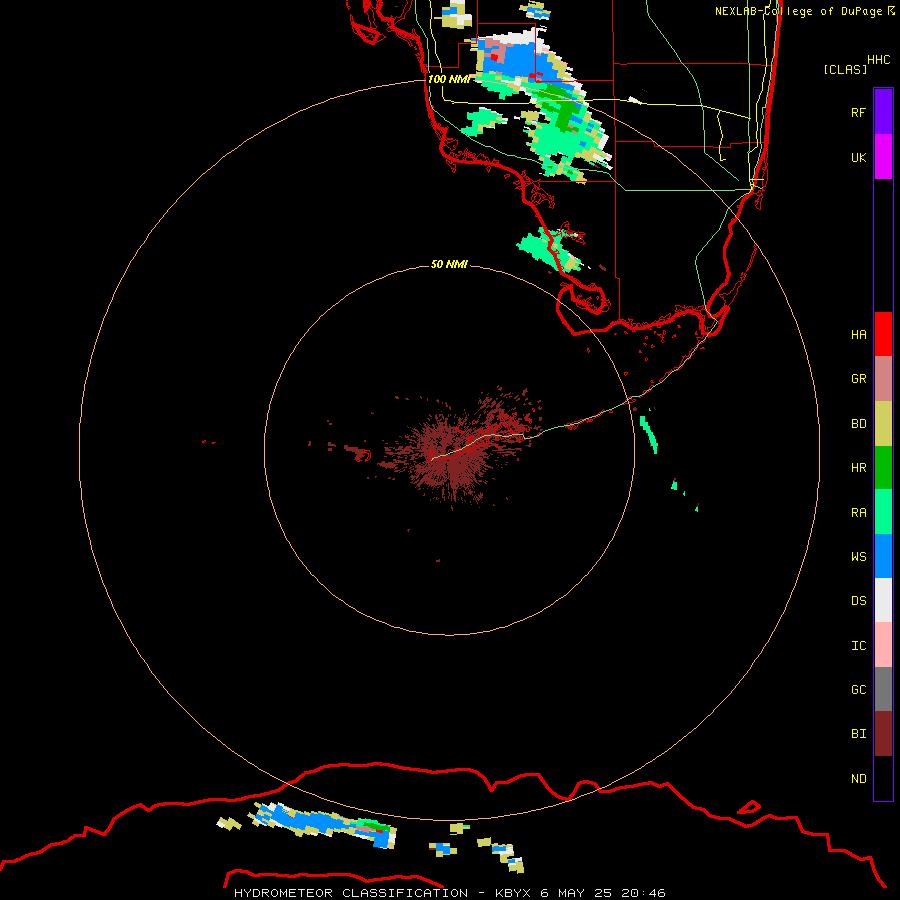Click the DS white legend swatch
Viewport: 900px width, 900px height.
[x=883, y=600]
